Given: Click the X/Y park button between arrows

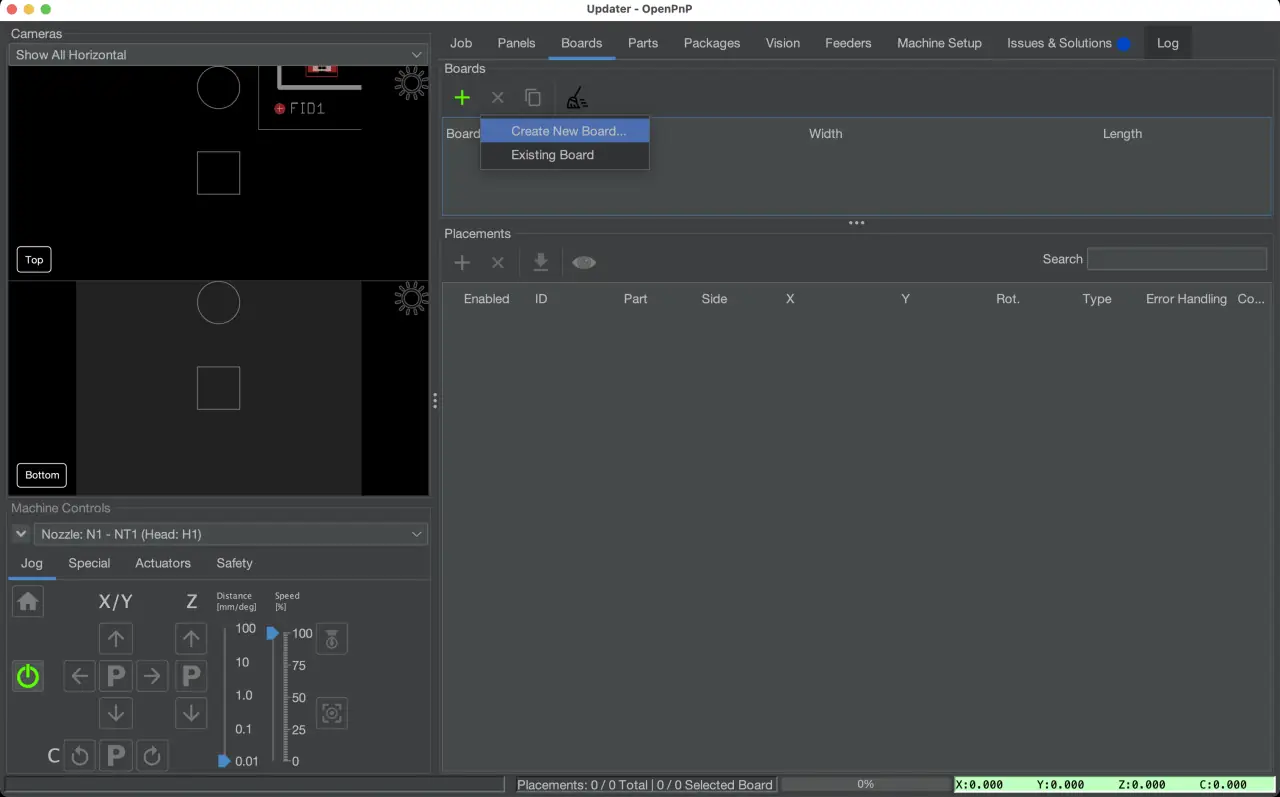Looking at the screenshot, I should (116, 676).
